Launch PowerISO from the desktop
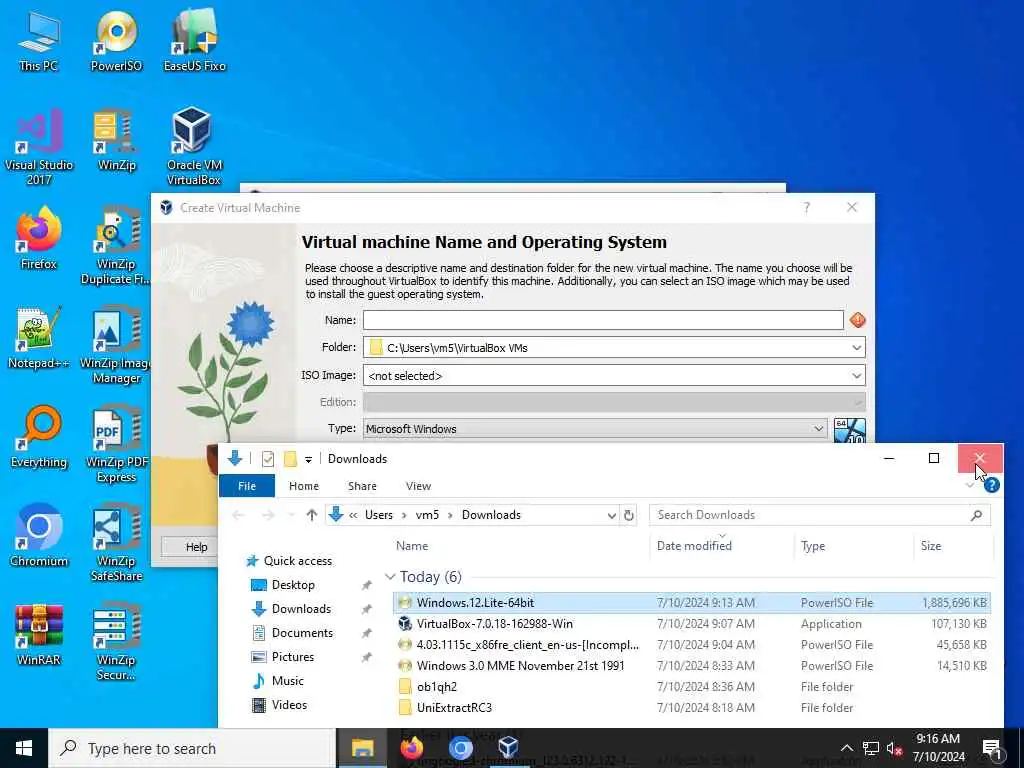The image size is (1024, 768). pyautogui.click(x=116, y=40)
